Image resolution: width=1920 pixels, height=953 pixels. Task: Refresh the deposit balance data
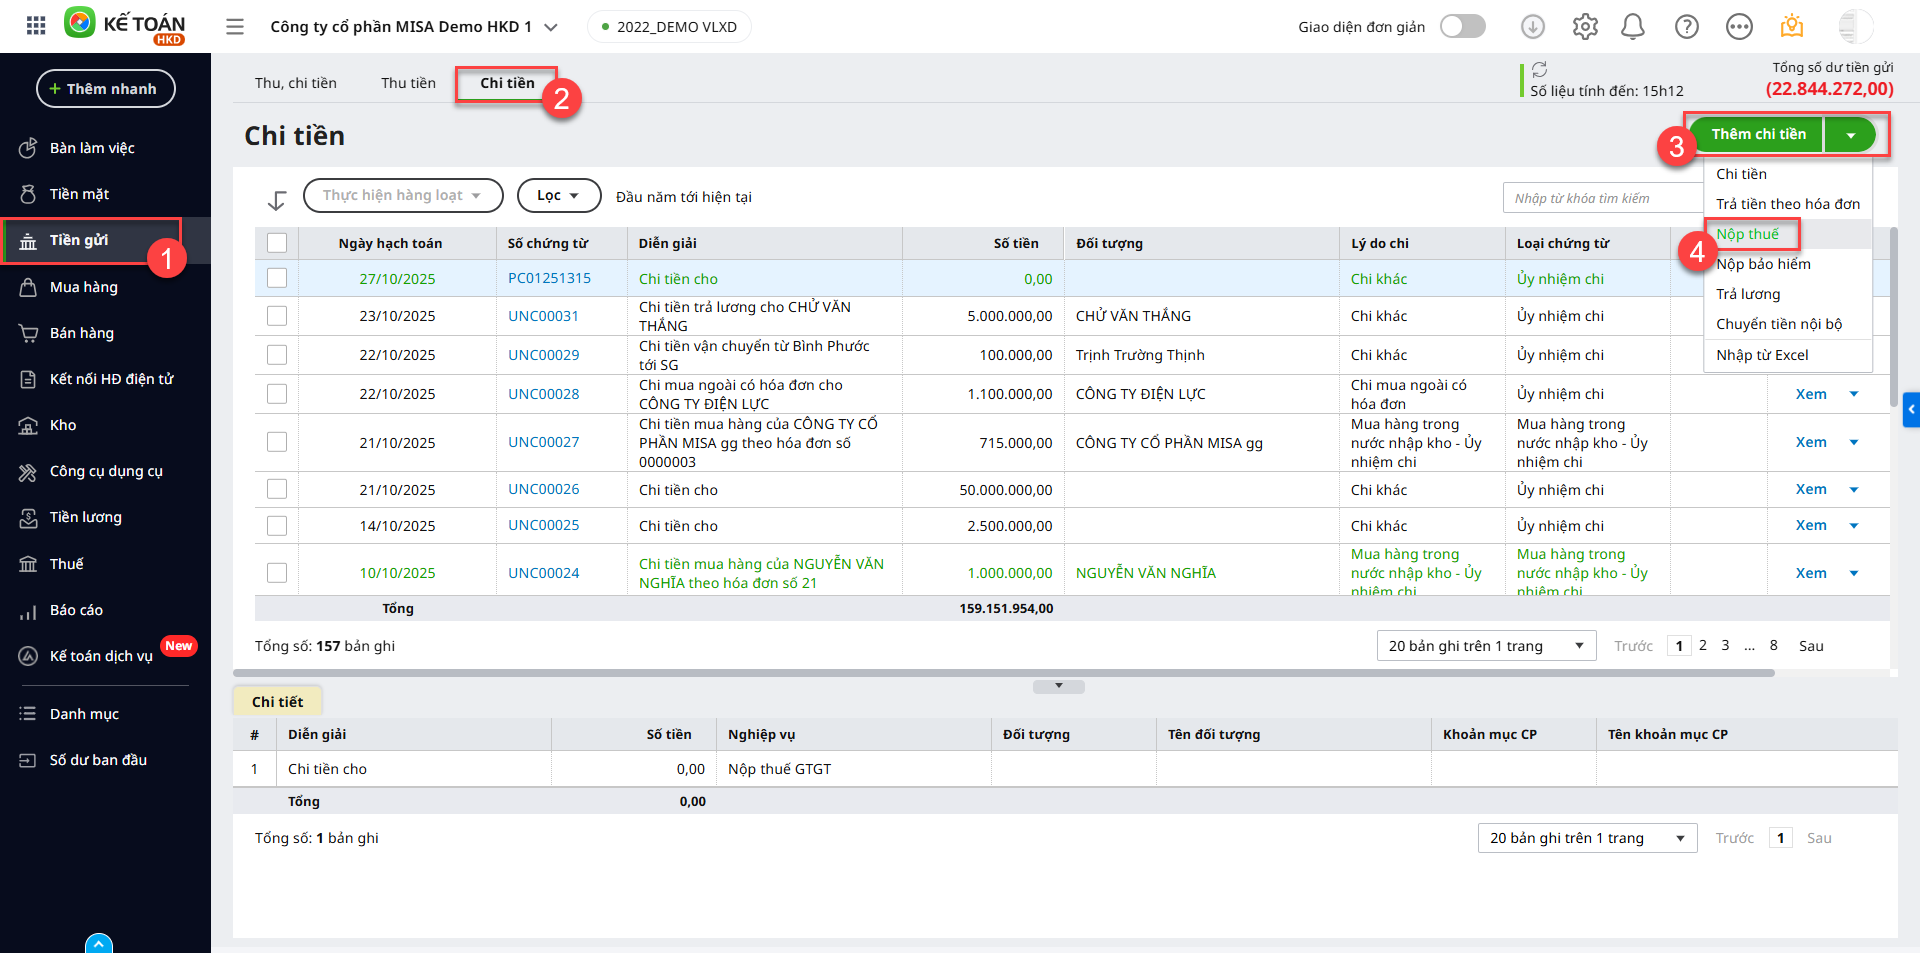coord(1540,69)
